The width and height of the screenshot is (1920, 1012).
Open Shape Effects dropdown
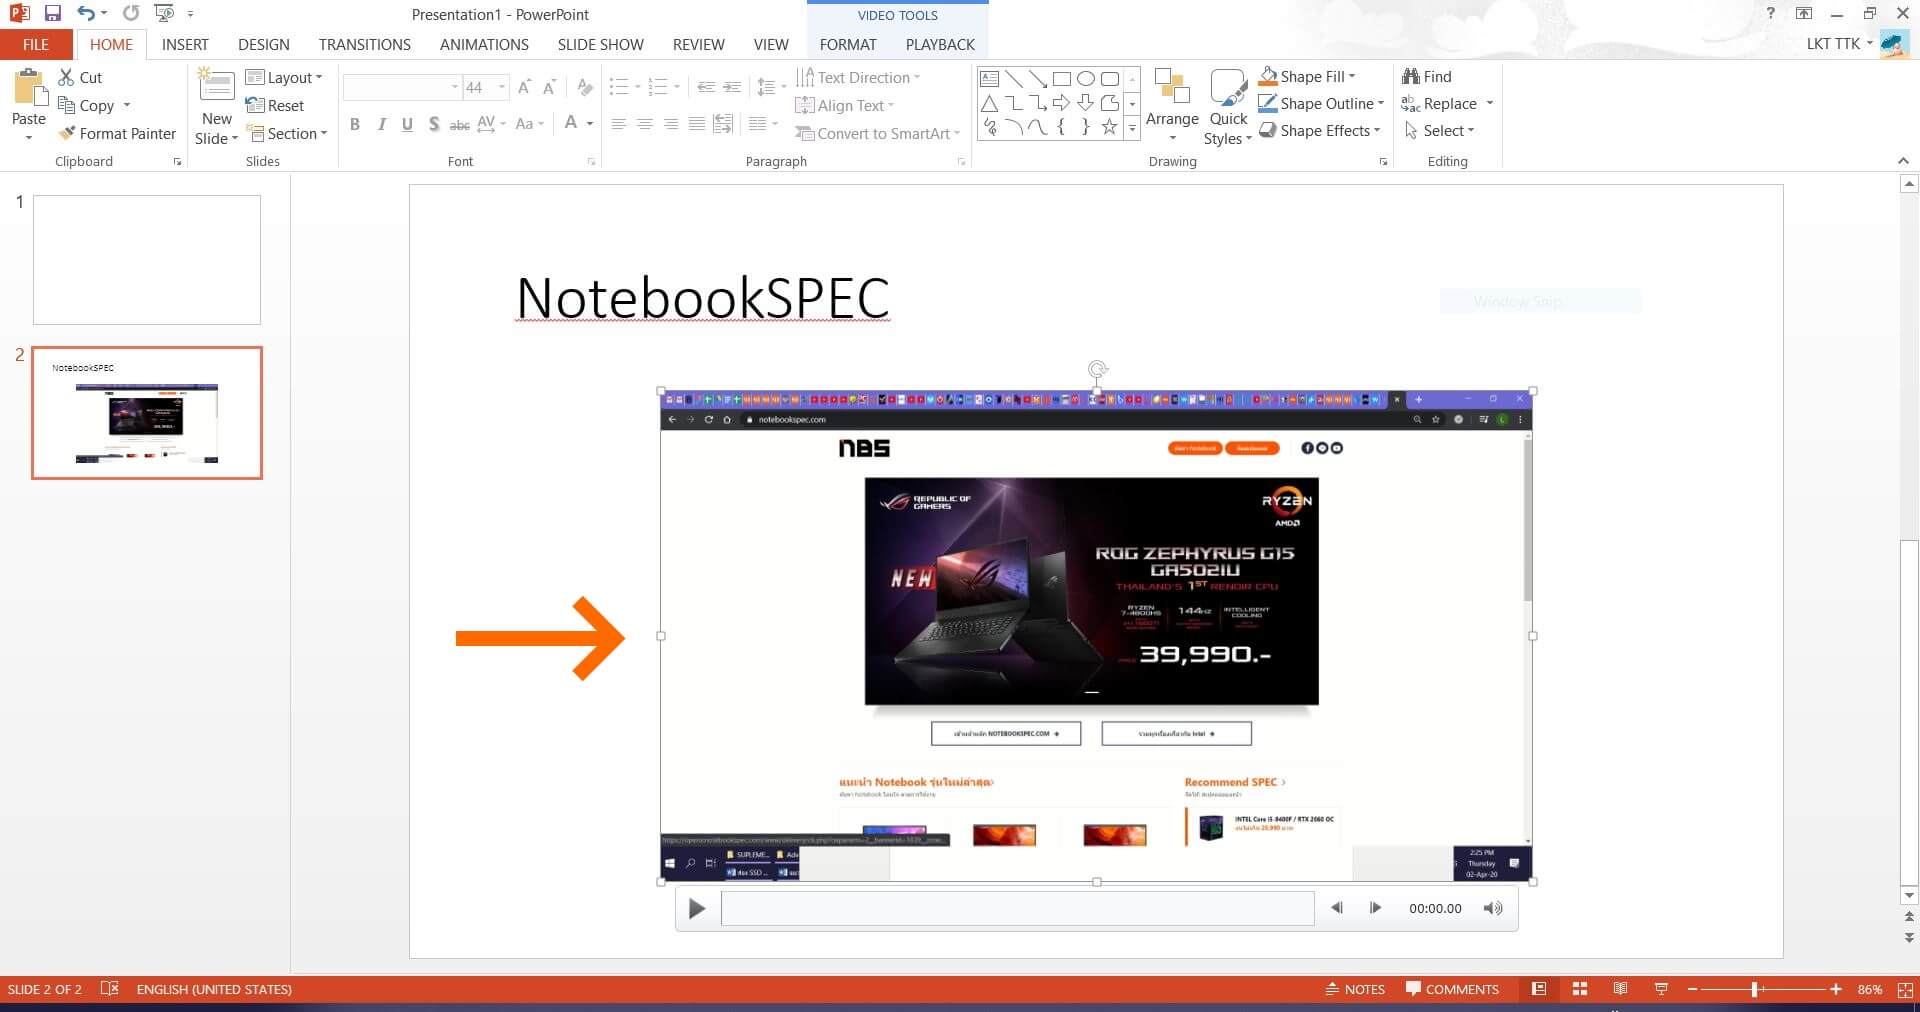[x=1320, y=130]
